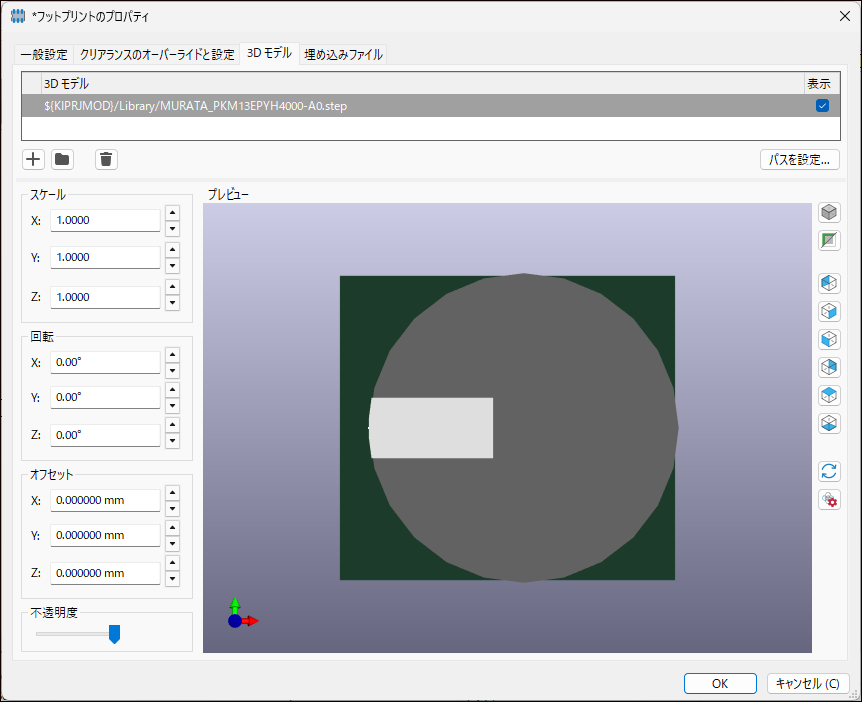Delete the selected 3D model entry
The image size is (862, 702).
[x=107, y=159]
